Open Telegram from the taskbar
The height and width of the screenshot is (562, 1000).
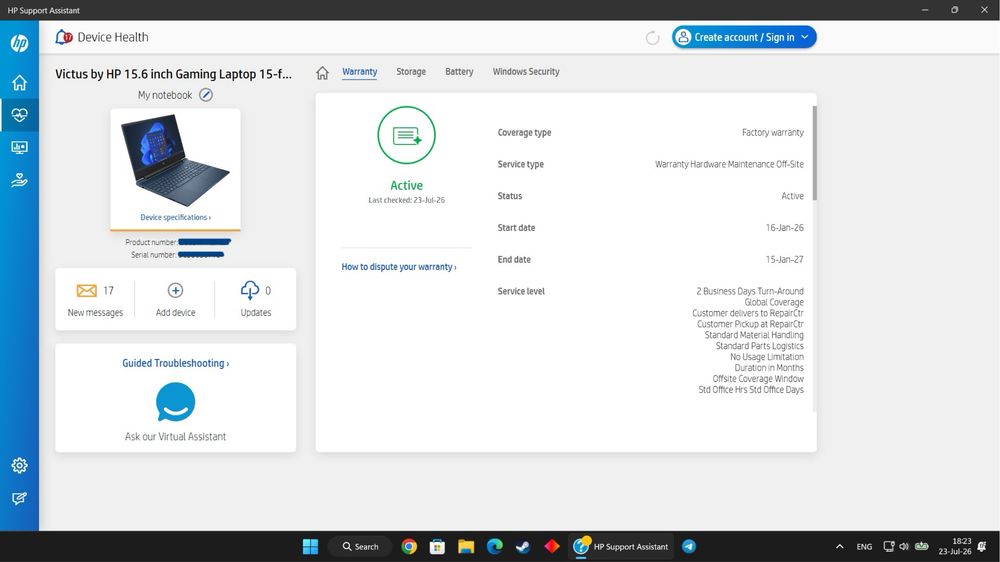(x=689, y=547)
